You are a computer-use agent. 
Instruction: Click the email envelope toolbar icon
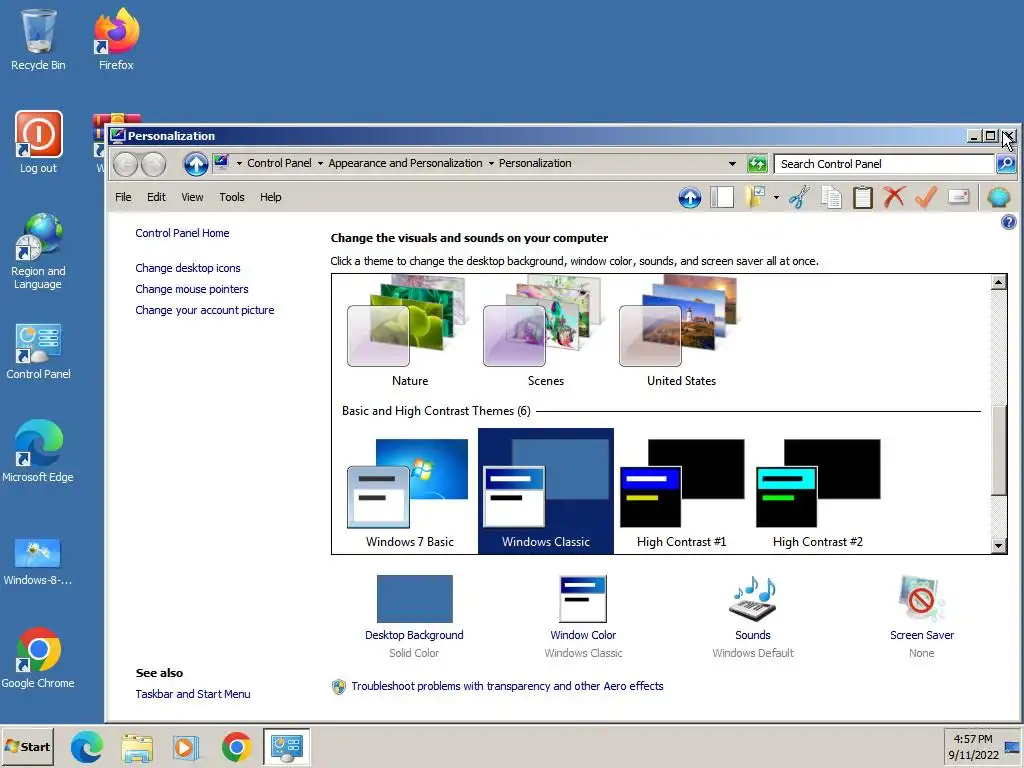click(958, 197)
